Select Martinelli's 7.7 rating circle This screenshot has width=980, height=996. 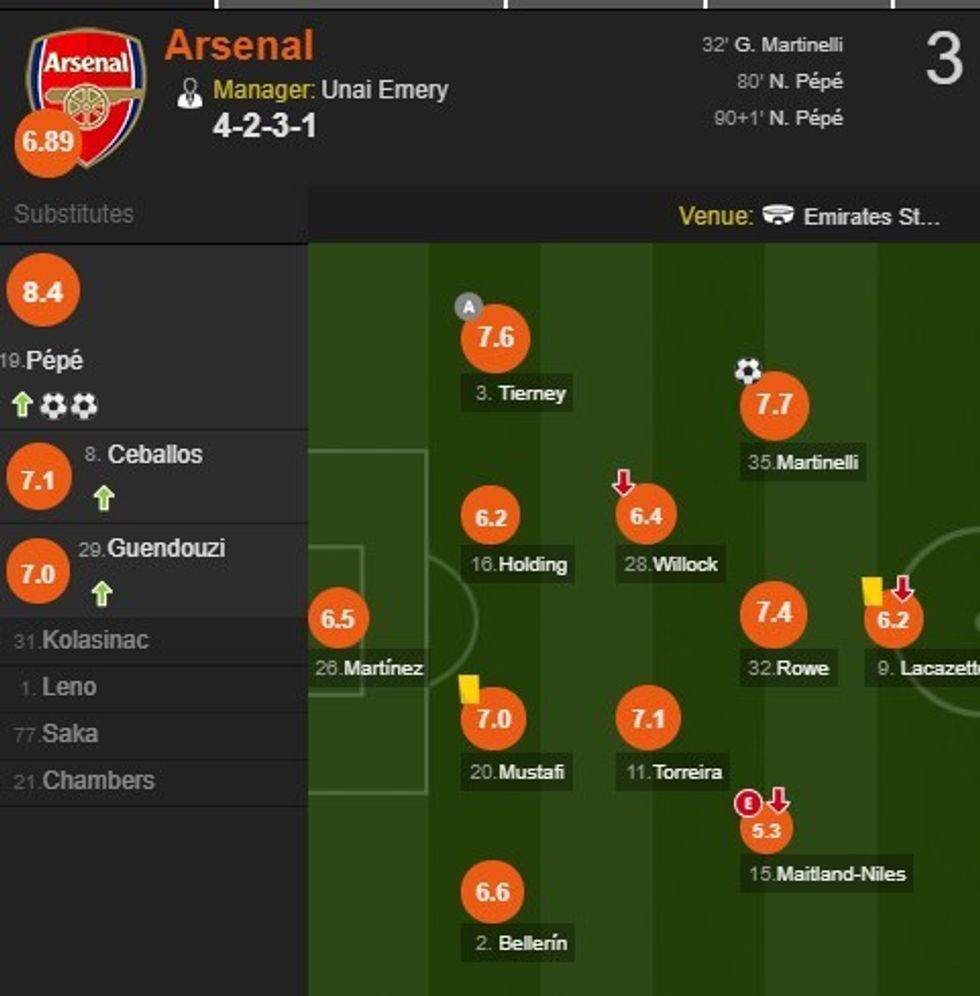point(774,405)
